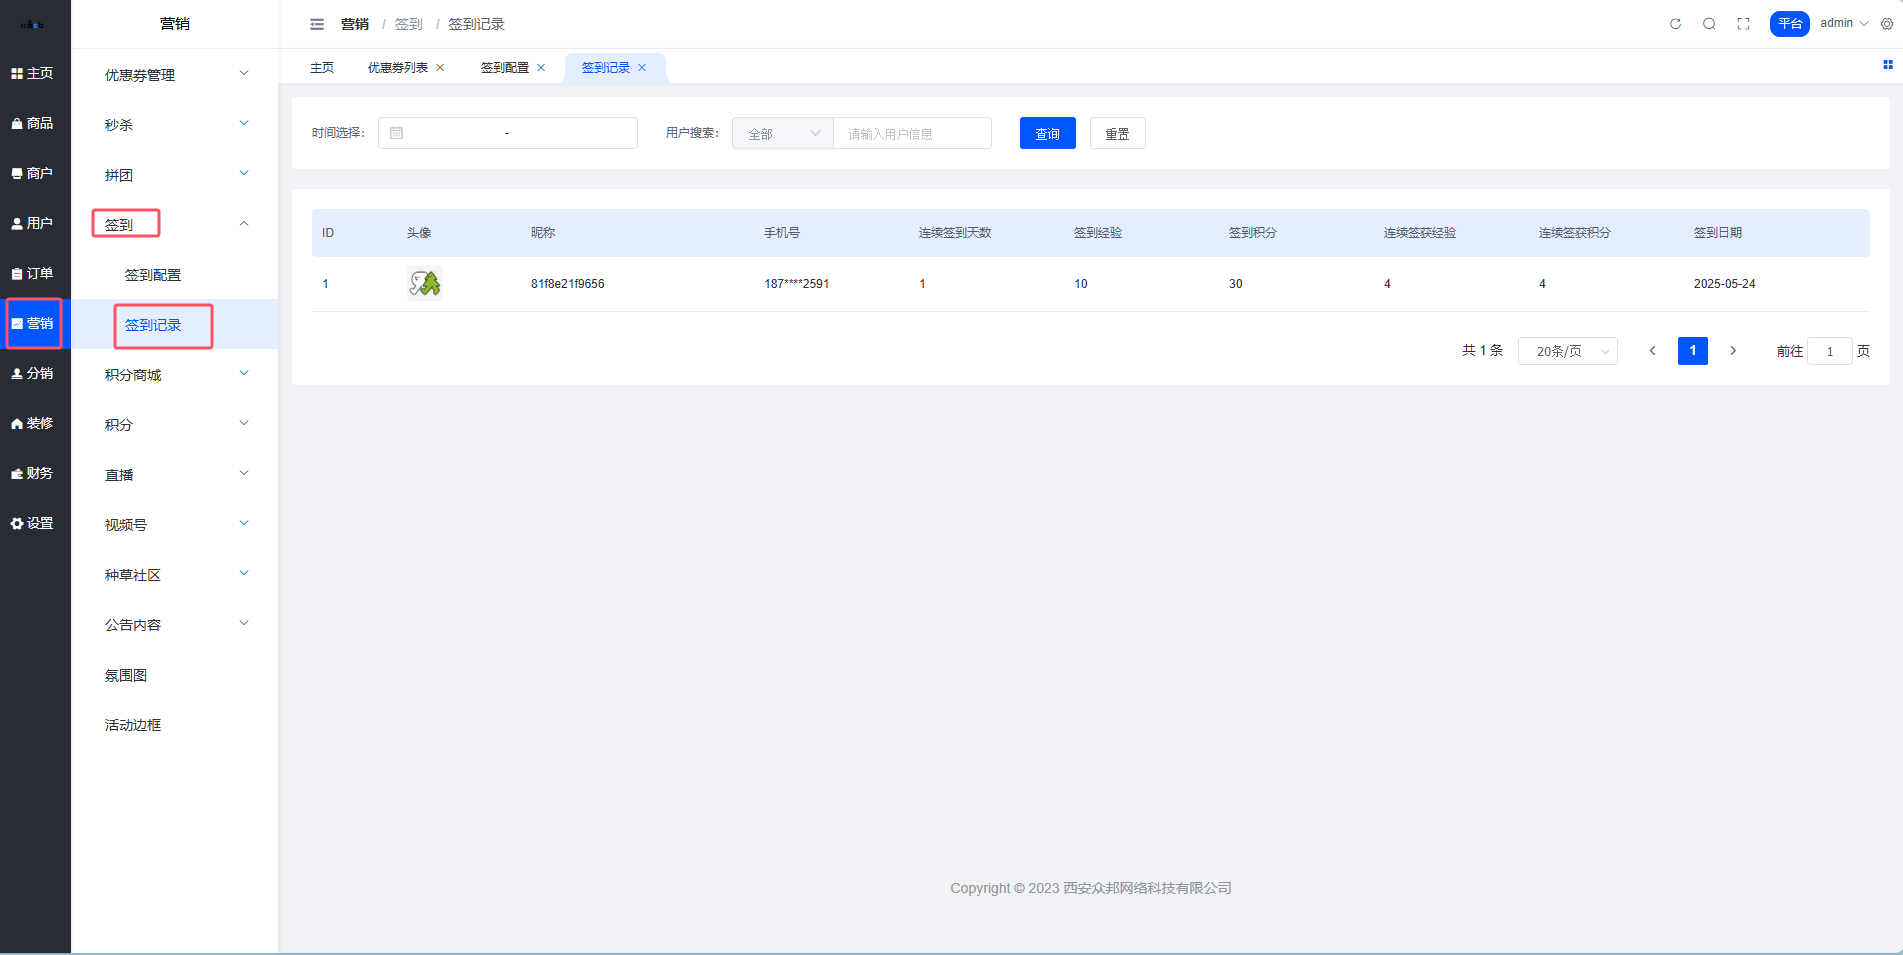Image resolution: width=1903 pixels, height=955 pixels.
Task: Open the 商品 section in left navigation
Action: pyautogui.click(x=33, y=123)
